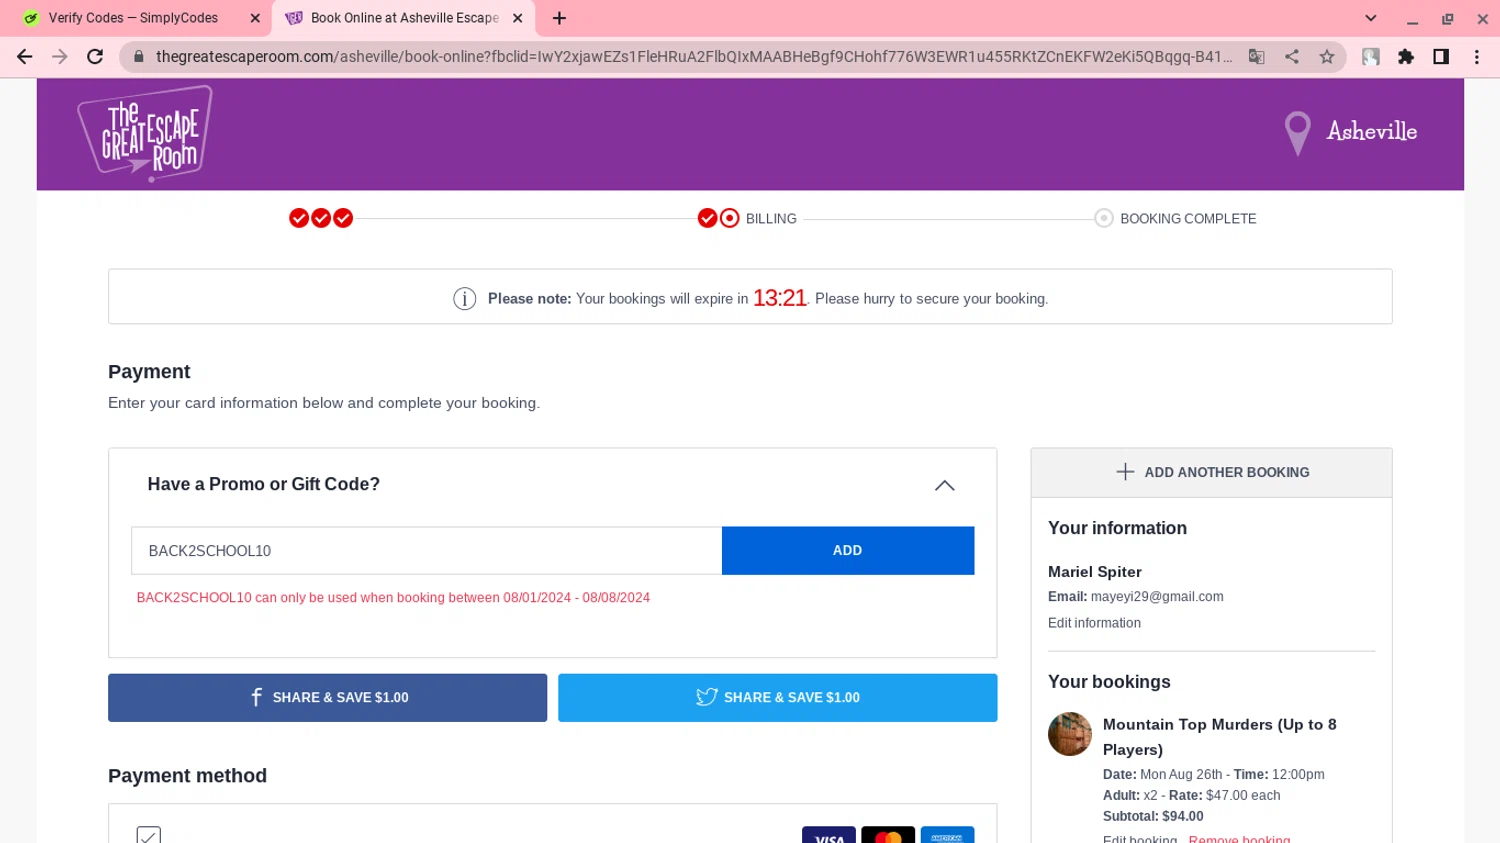This screenshot has height=843, width=1500.
Task: Click the third completed step checkmark
Action: pos(343,218)
